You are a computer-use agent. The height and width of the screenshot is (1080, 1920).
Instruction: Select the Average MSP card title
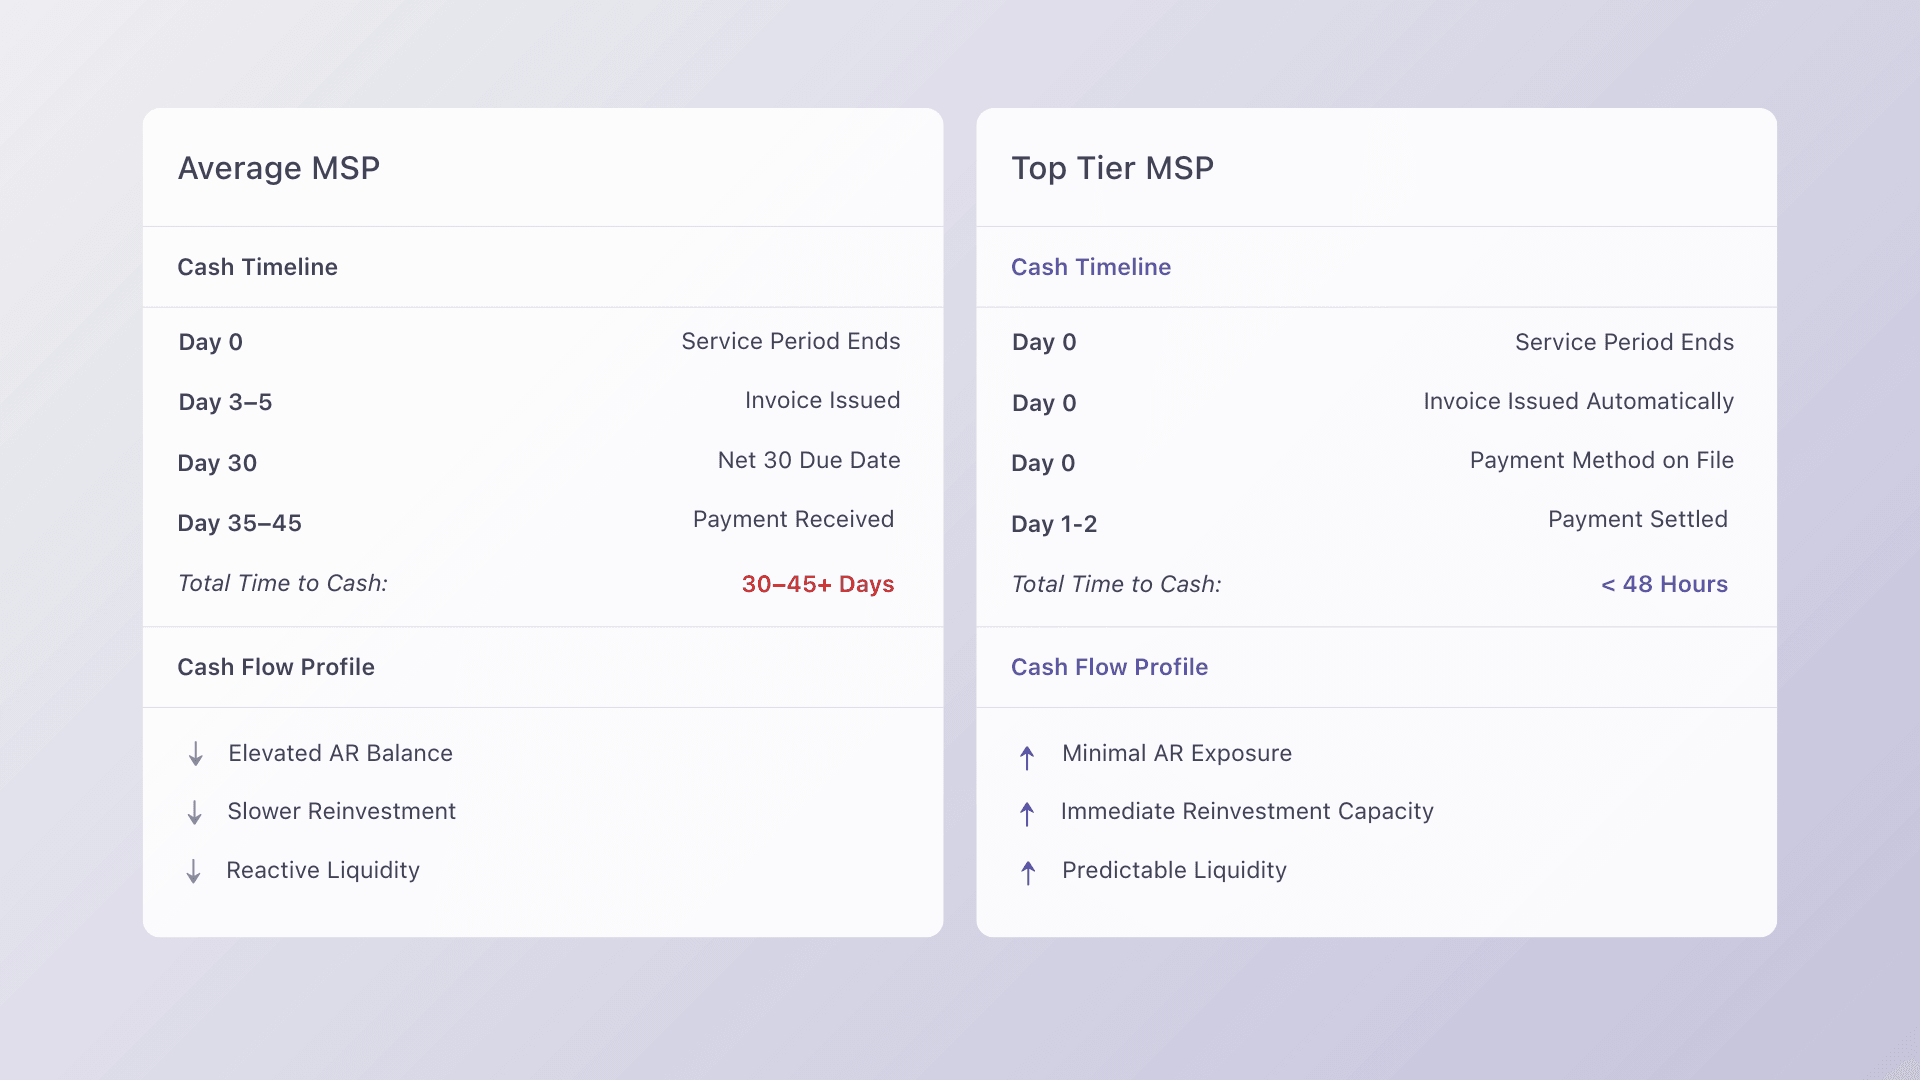(279, 168)
